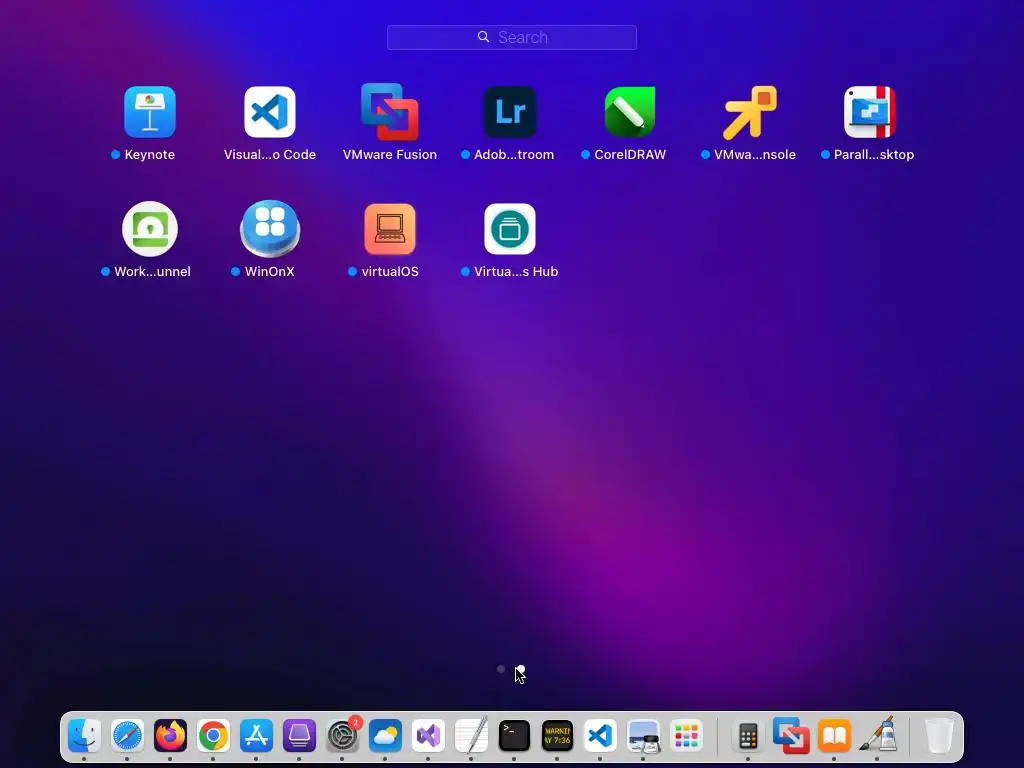Open Calculator from the Dock

(748, 736)
